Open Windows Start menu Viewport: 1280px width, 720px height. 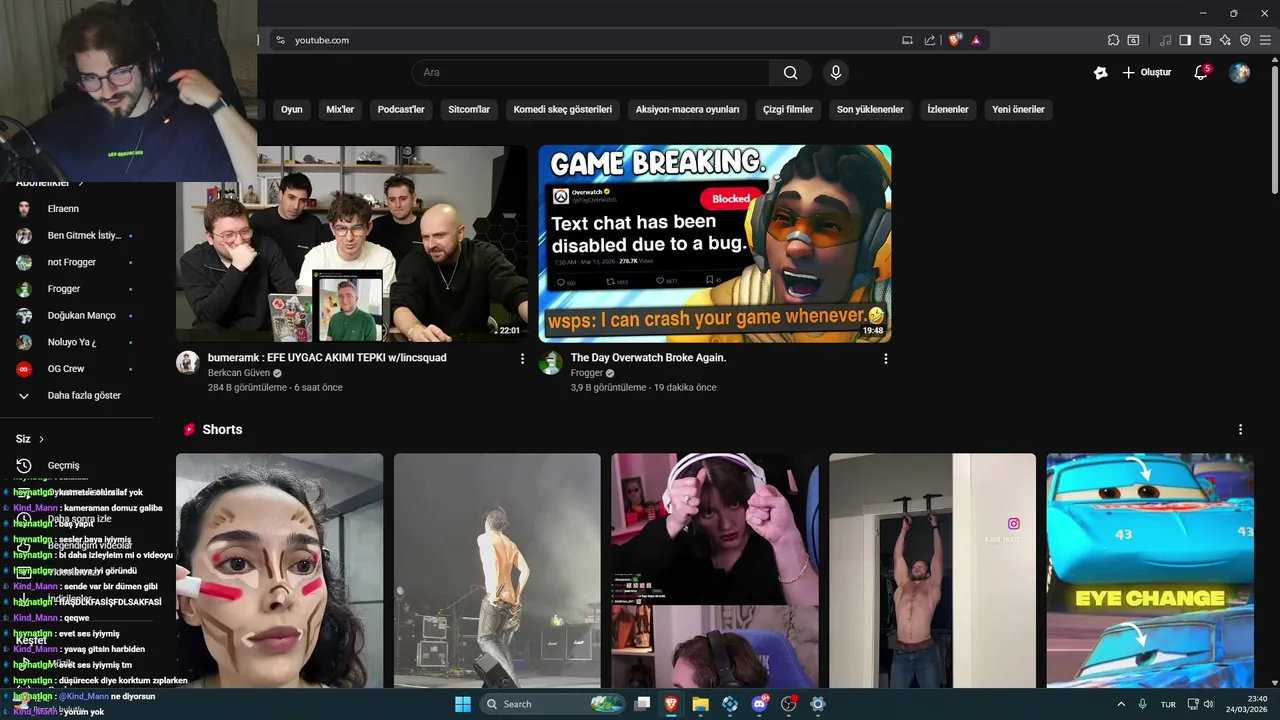coord(463,704)
